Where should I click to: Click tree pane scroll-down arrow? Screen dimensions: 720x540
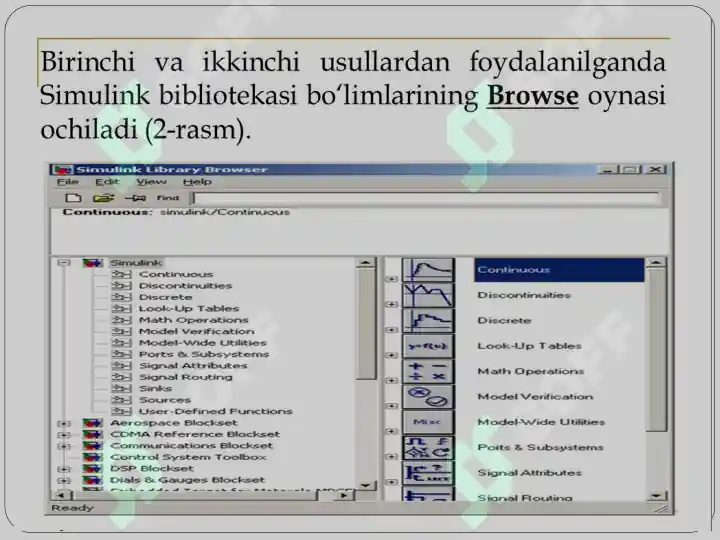click(366, 485)
